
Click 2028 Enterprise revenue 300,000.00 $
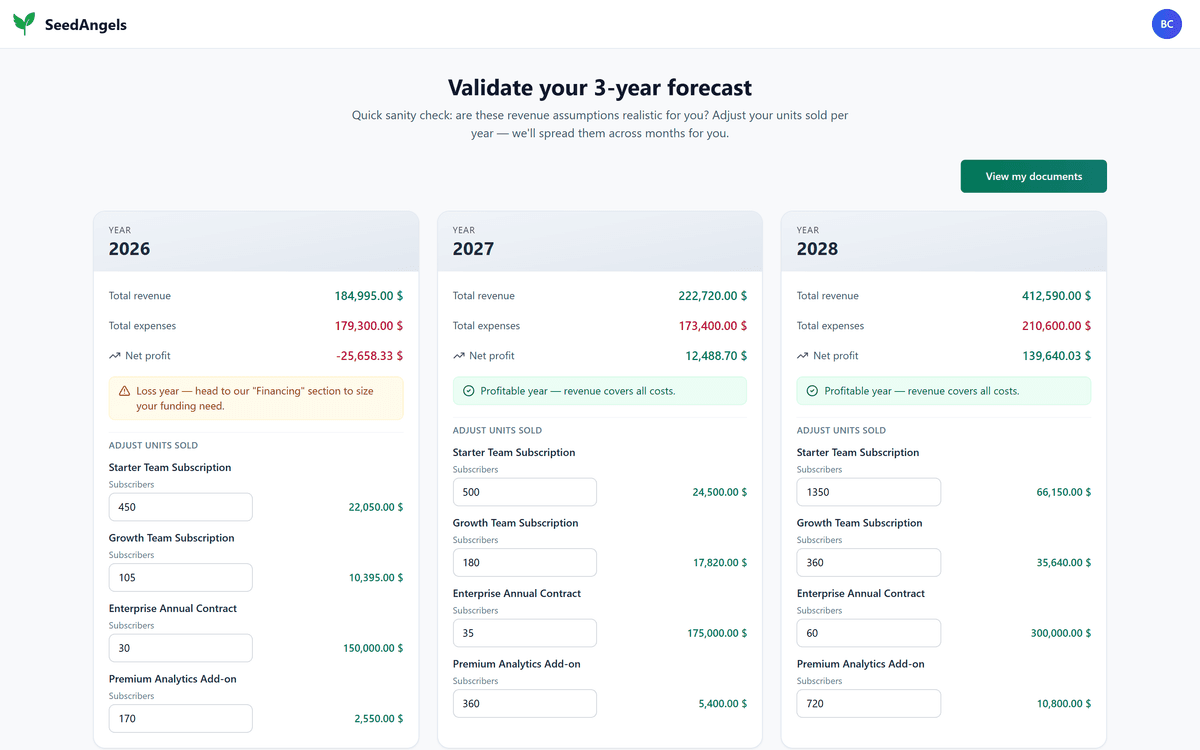tap(1061, 633)
